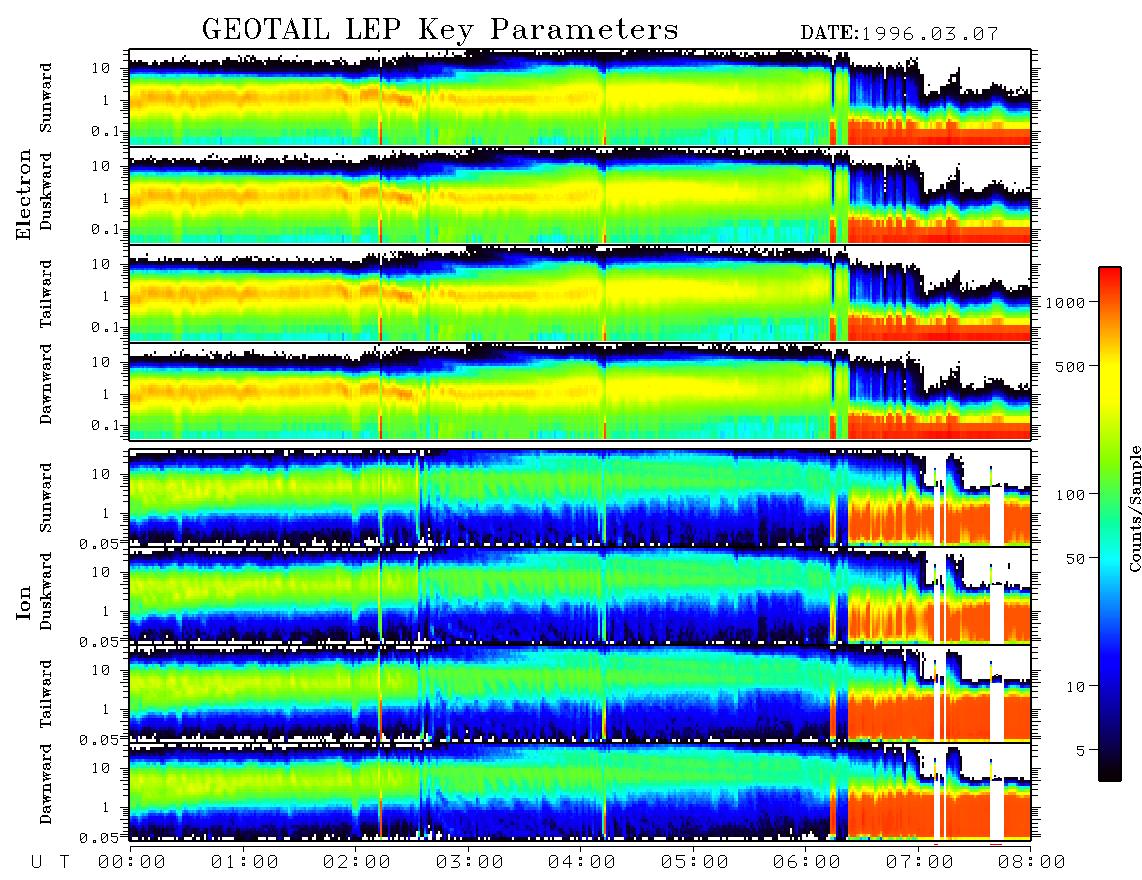
Task: Click the 00:00 time axis label
Action: [132, 863]
